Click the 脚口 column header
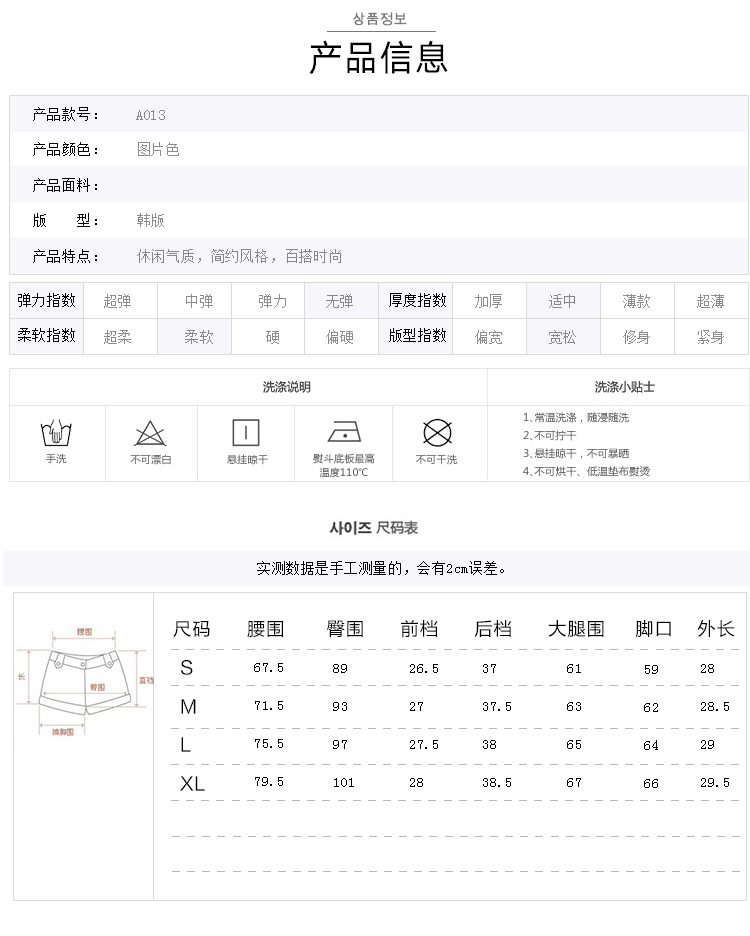The image size is (750, 936). 653,629
